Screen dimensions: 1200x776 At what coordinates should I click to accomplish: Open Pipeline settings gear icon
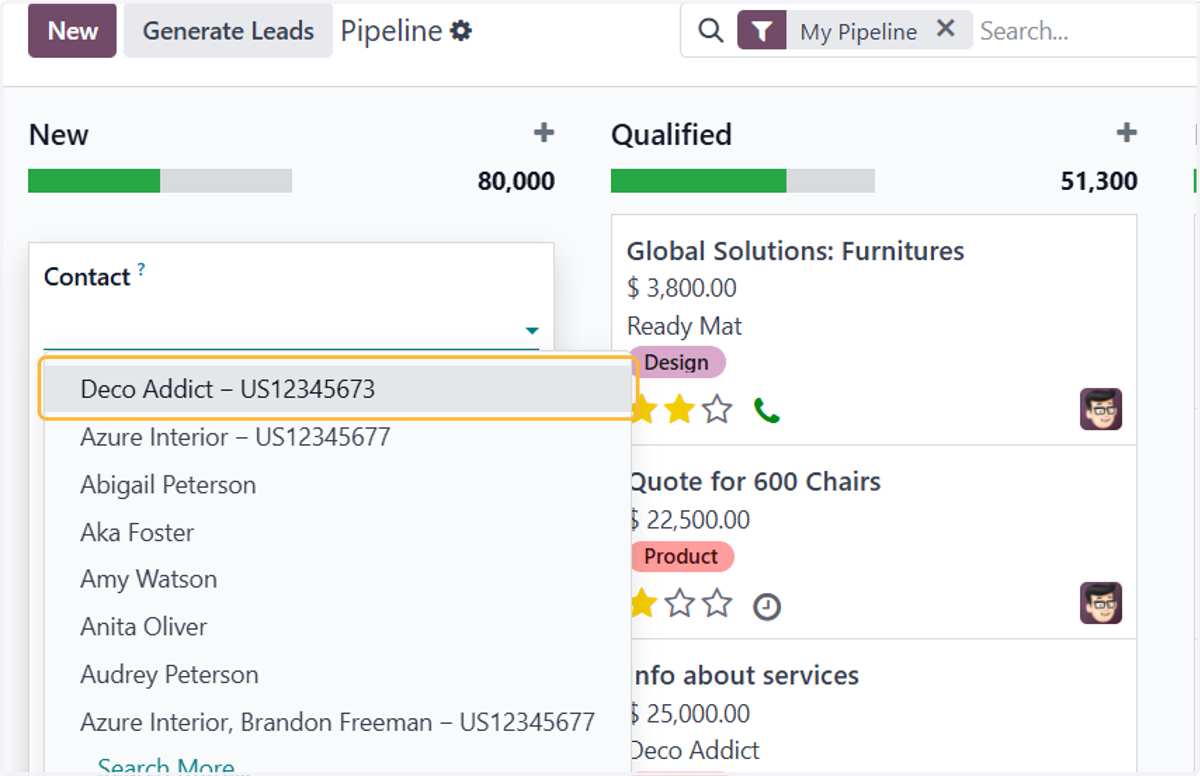(x=461, y=31)
